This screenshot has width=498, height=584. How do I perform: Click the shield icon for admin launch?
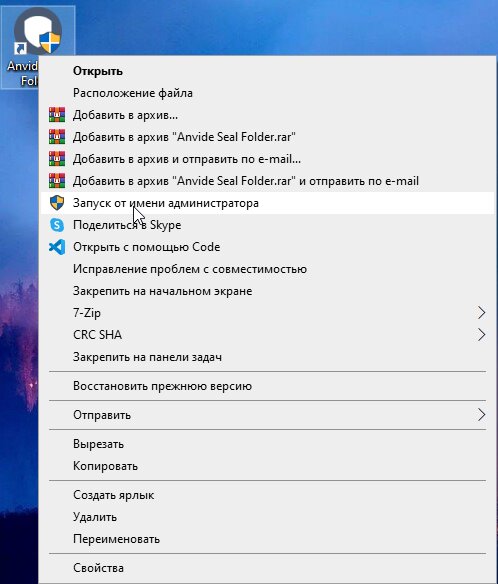pyautogui.click(x=57, y=203)
